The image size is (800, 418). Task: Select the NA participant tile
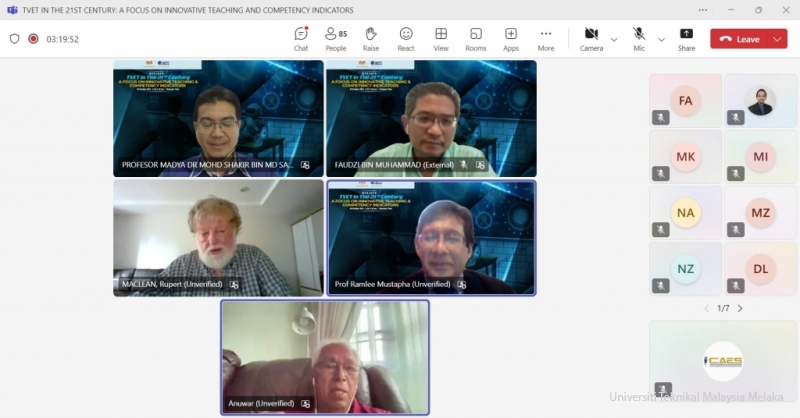pos(685,213)
